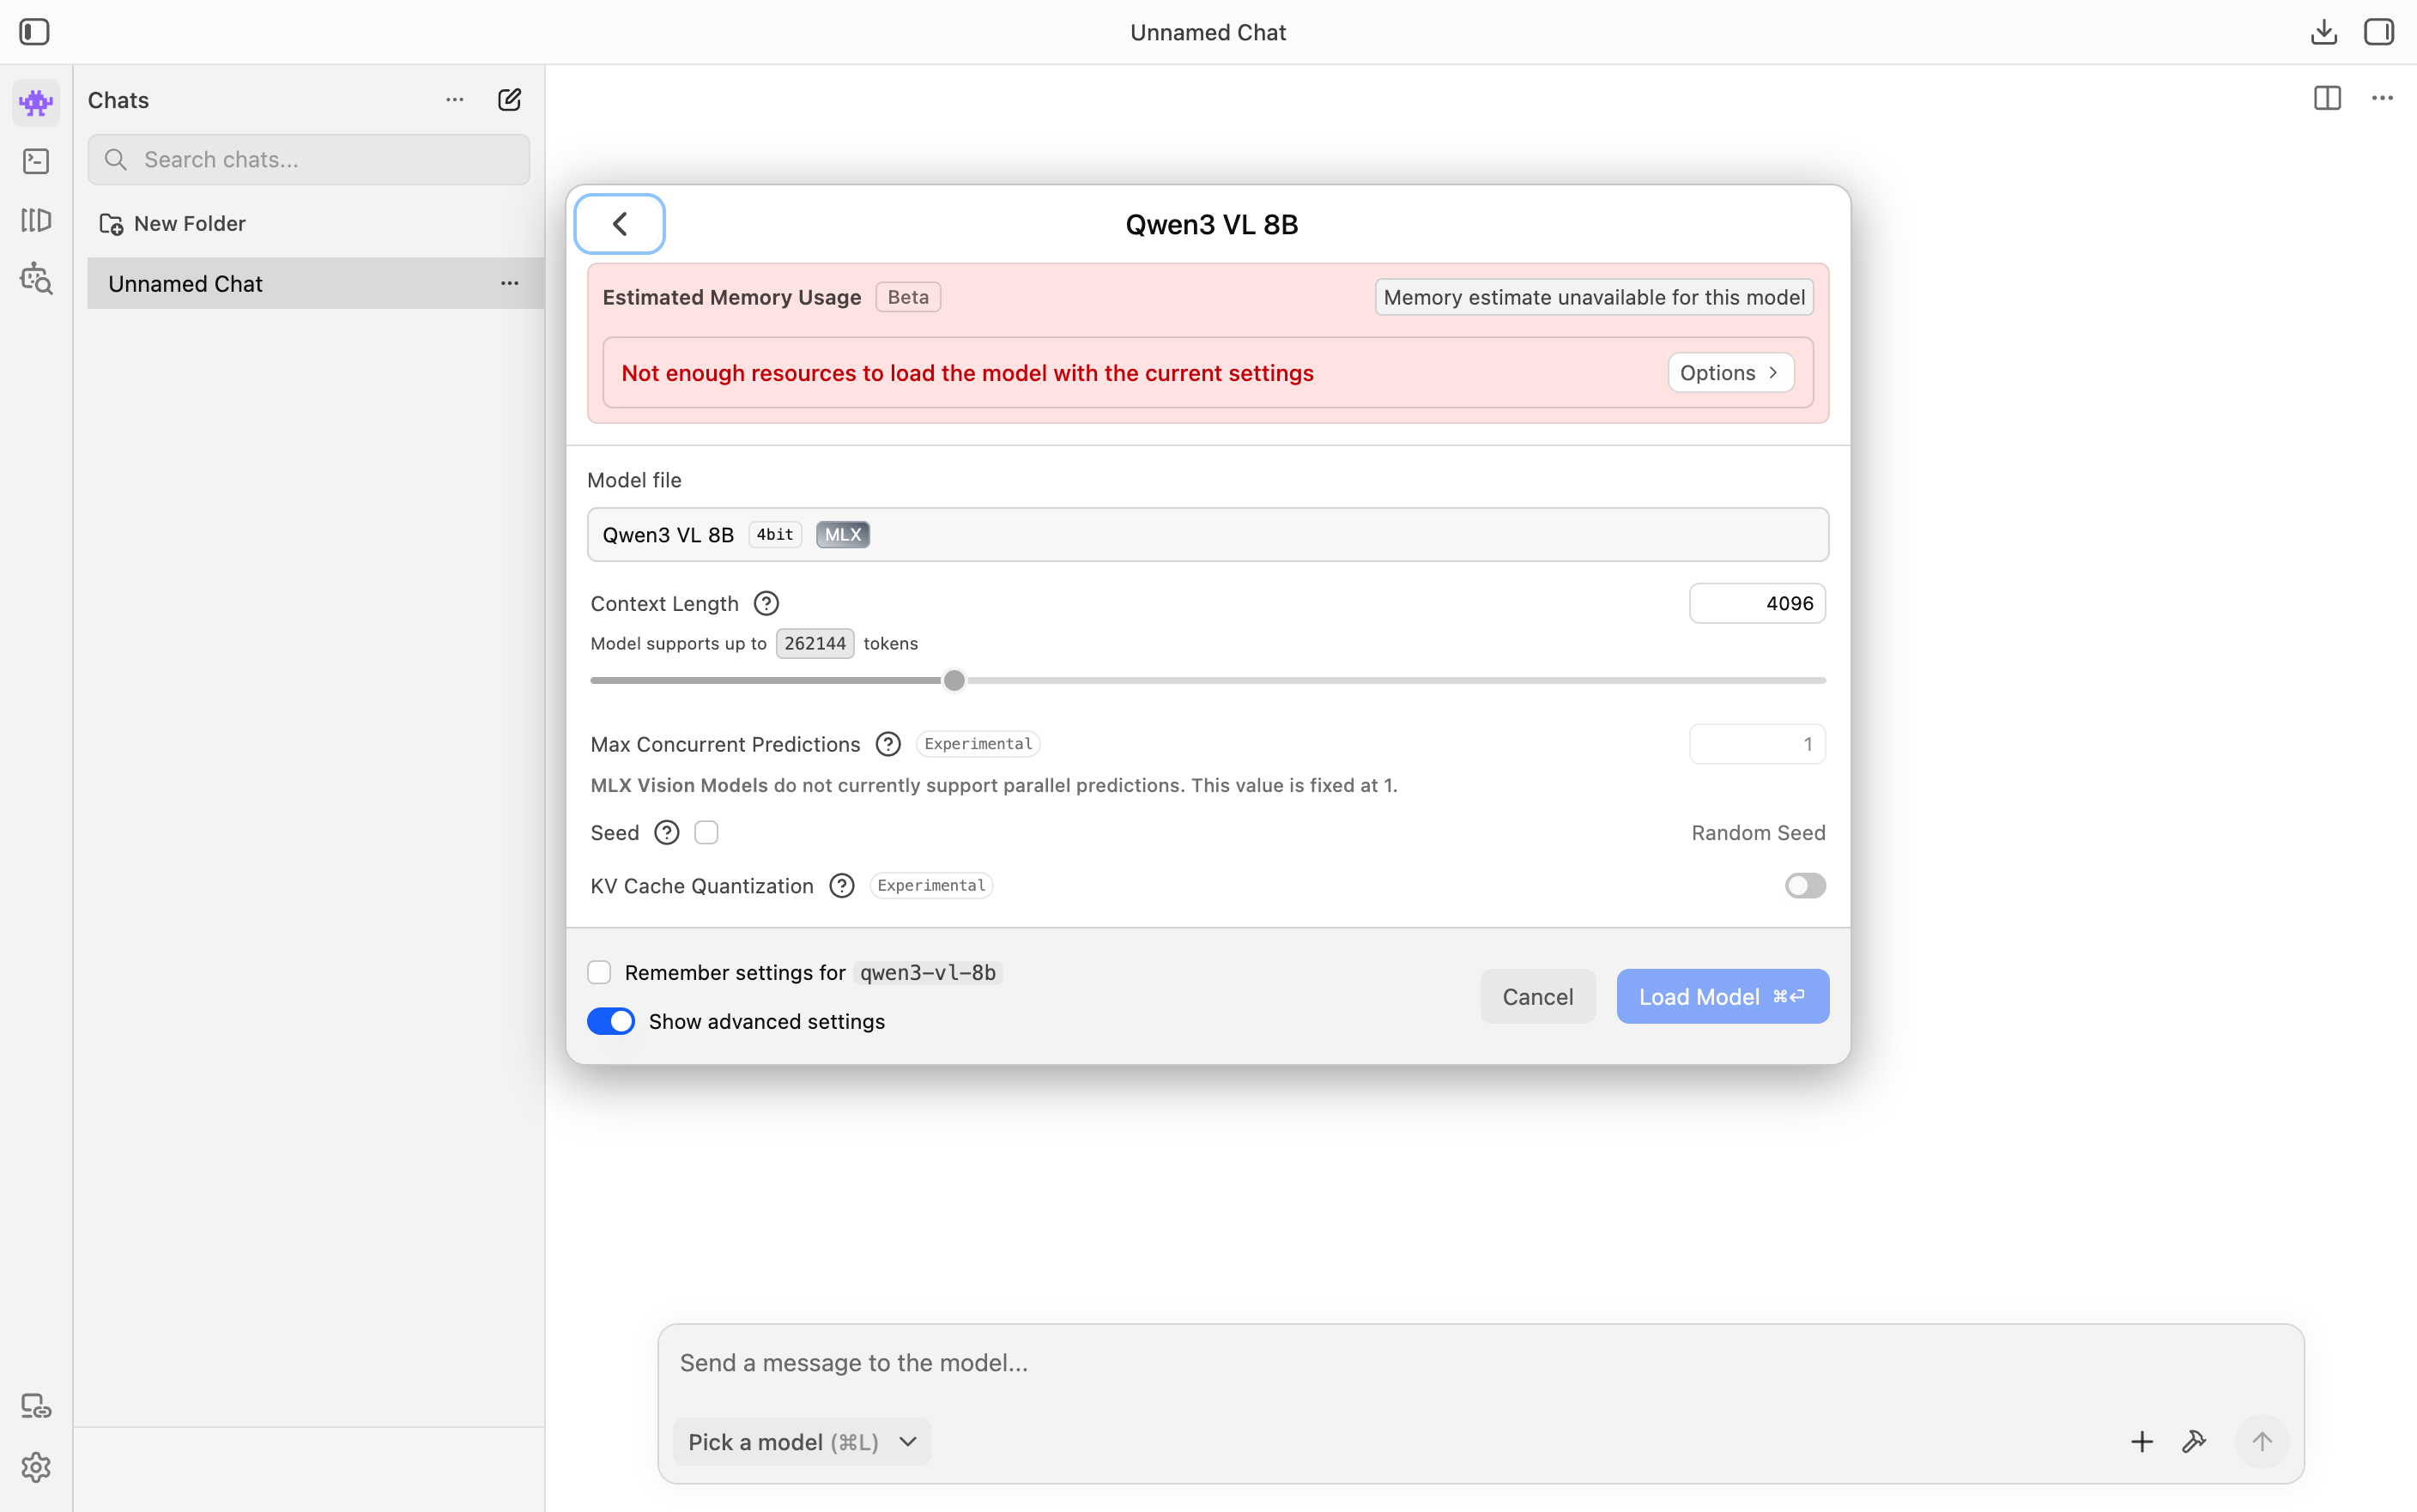Image resolution: width=2417 pixels, height=1512 pixels.
Task: Open the Developer terminal sidebar icon
Action: (36, 161)
